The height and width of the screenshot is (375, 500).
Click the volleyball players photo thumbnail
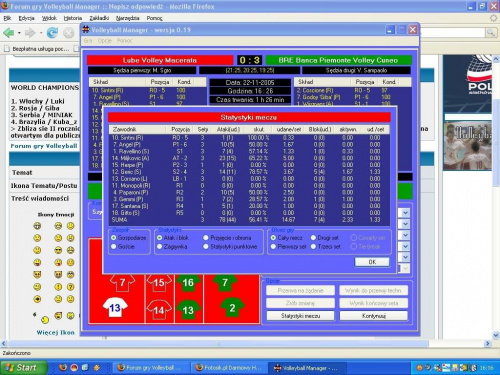click(x=467, y=146)
